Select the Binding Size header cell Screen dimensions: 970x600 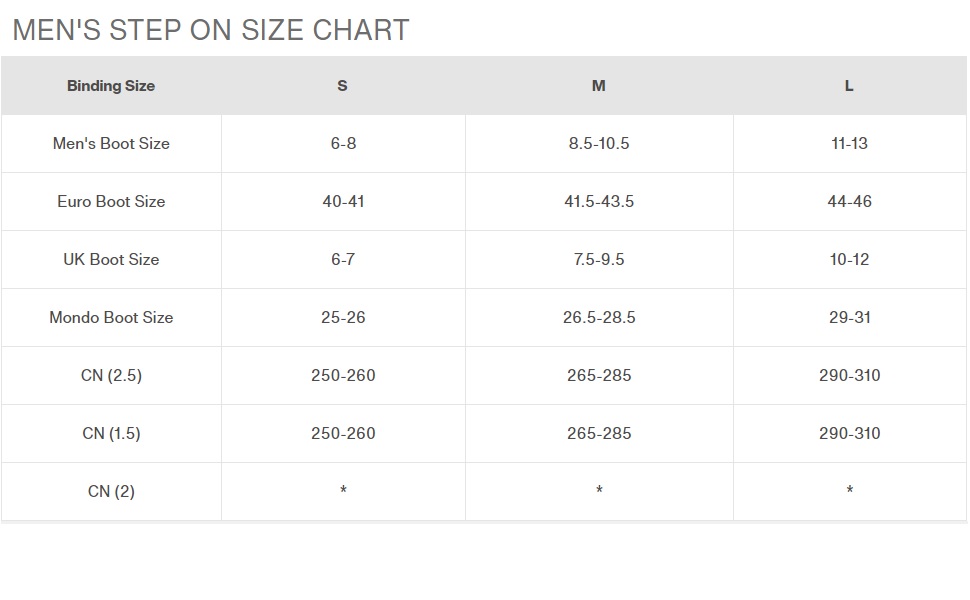(111, 86)
